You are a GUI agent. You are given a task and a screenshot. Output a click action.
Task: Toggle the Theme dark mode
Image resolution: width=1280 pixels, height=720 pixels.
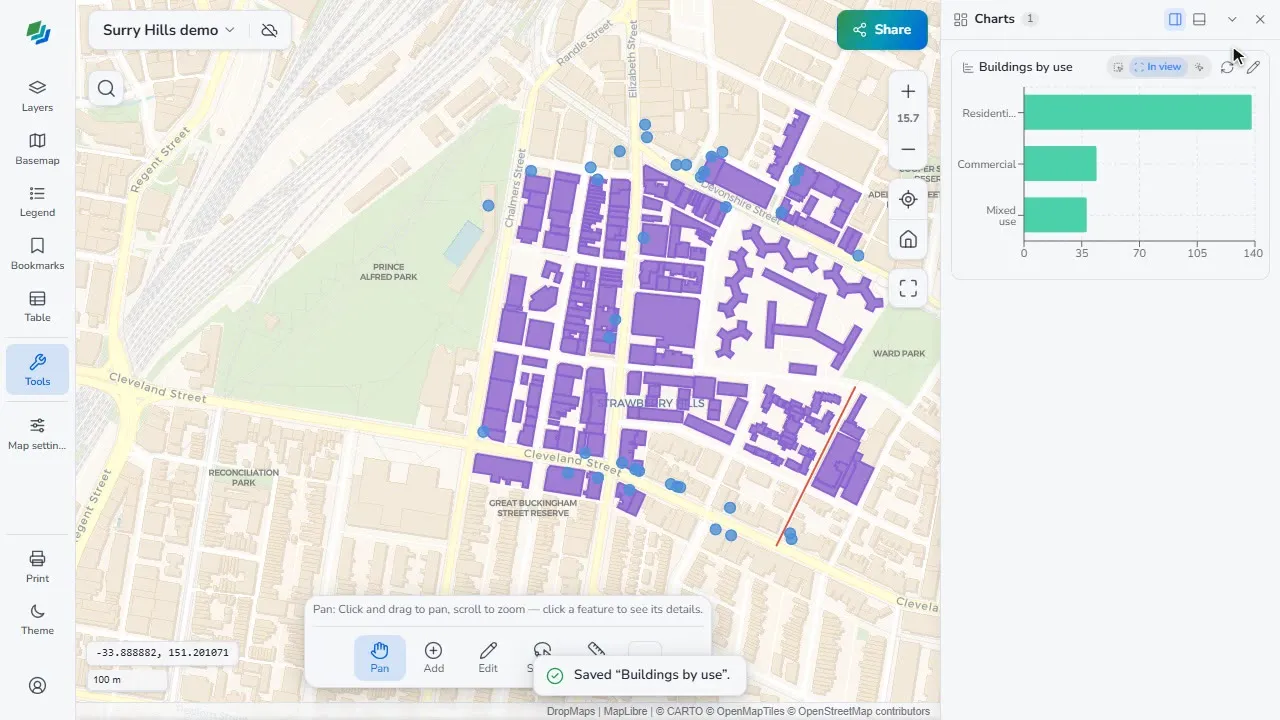point(37,619)
